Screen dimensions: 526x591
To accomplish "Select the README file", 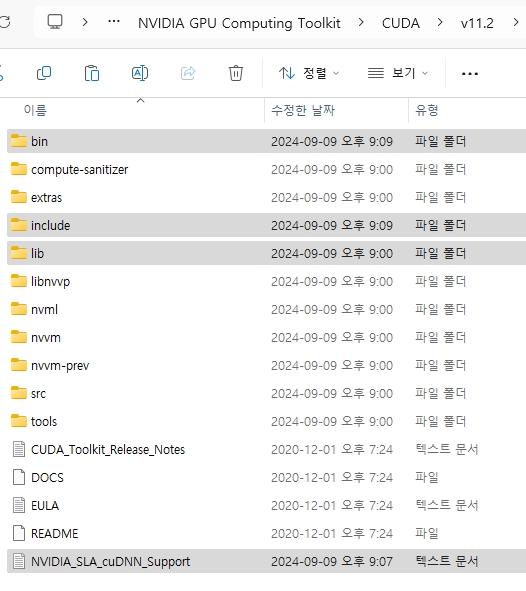I will click(266, 533).
